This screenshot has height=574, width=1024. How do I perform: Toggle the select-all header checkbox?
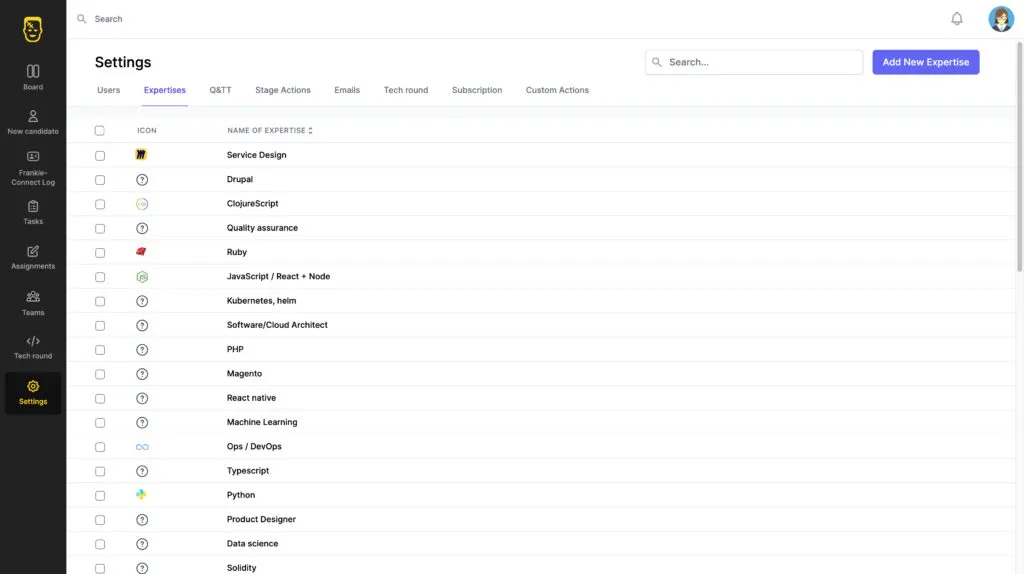tap(99, 131)
